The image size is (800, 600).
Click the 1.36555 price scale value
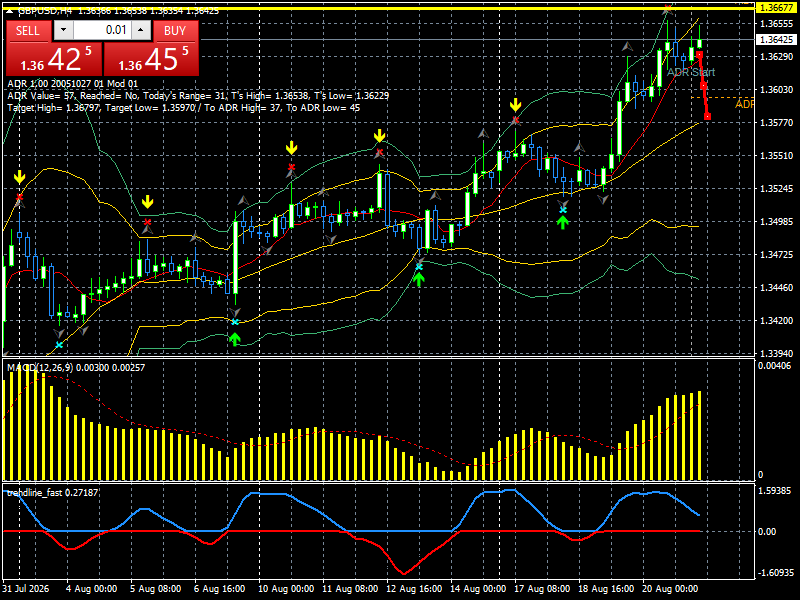pos(776,23)
